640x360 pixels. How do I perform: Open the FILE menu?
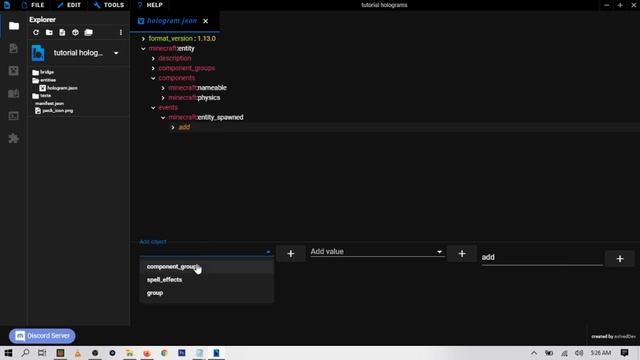pyautogui.click(x=33, y=5)
